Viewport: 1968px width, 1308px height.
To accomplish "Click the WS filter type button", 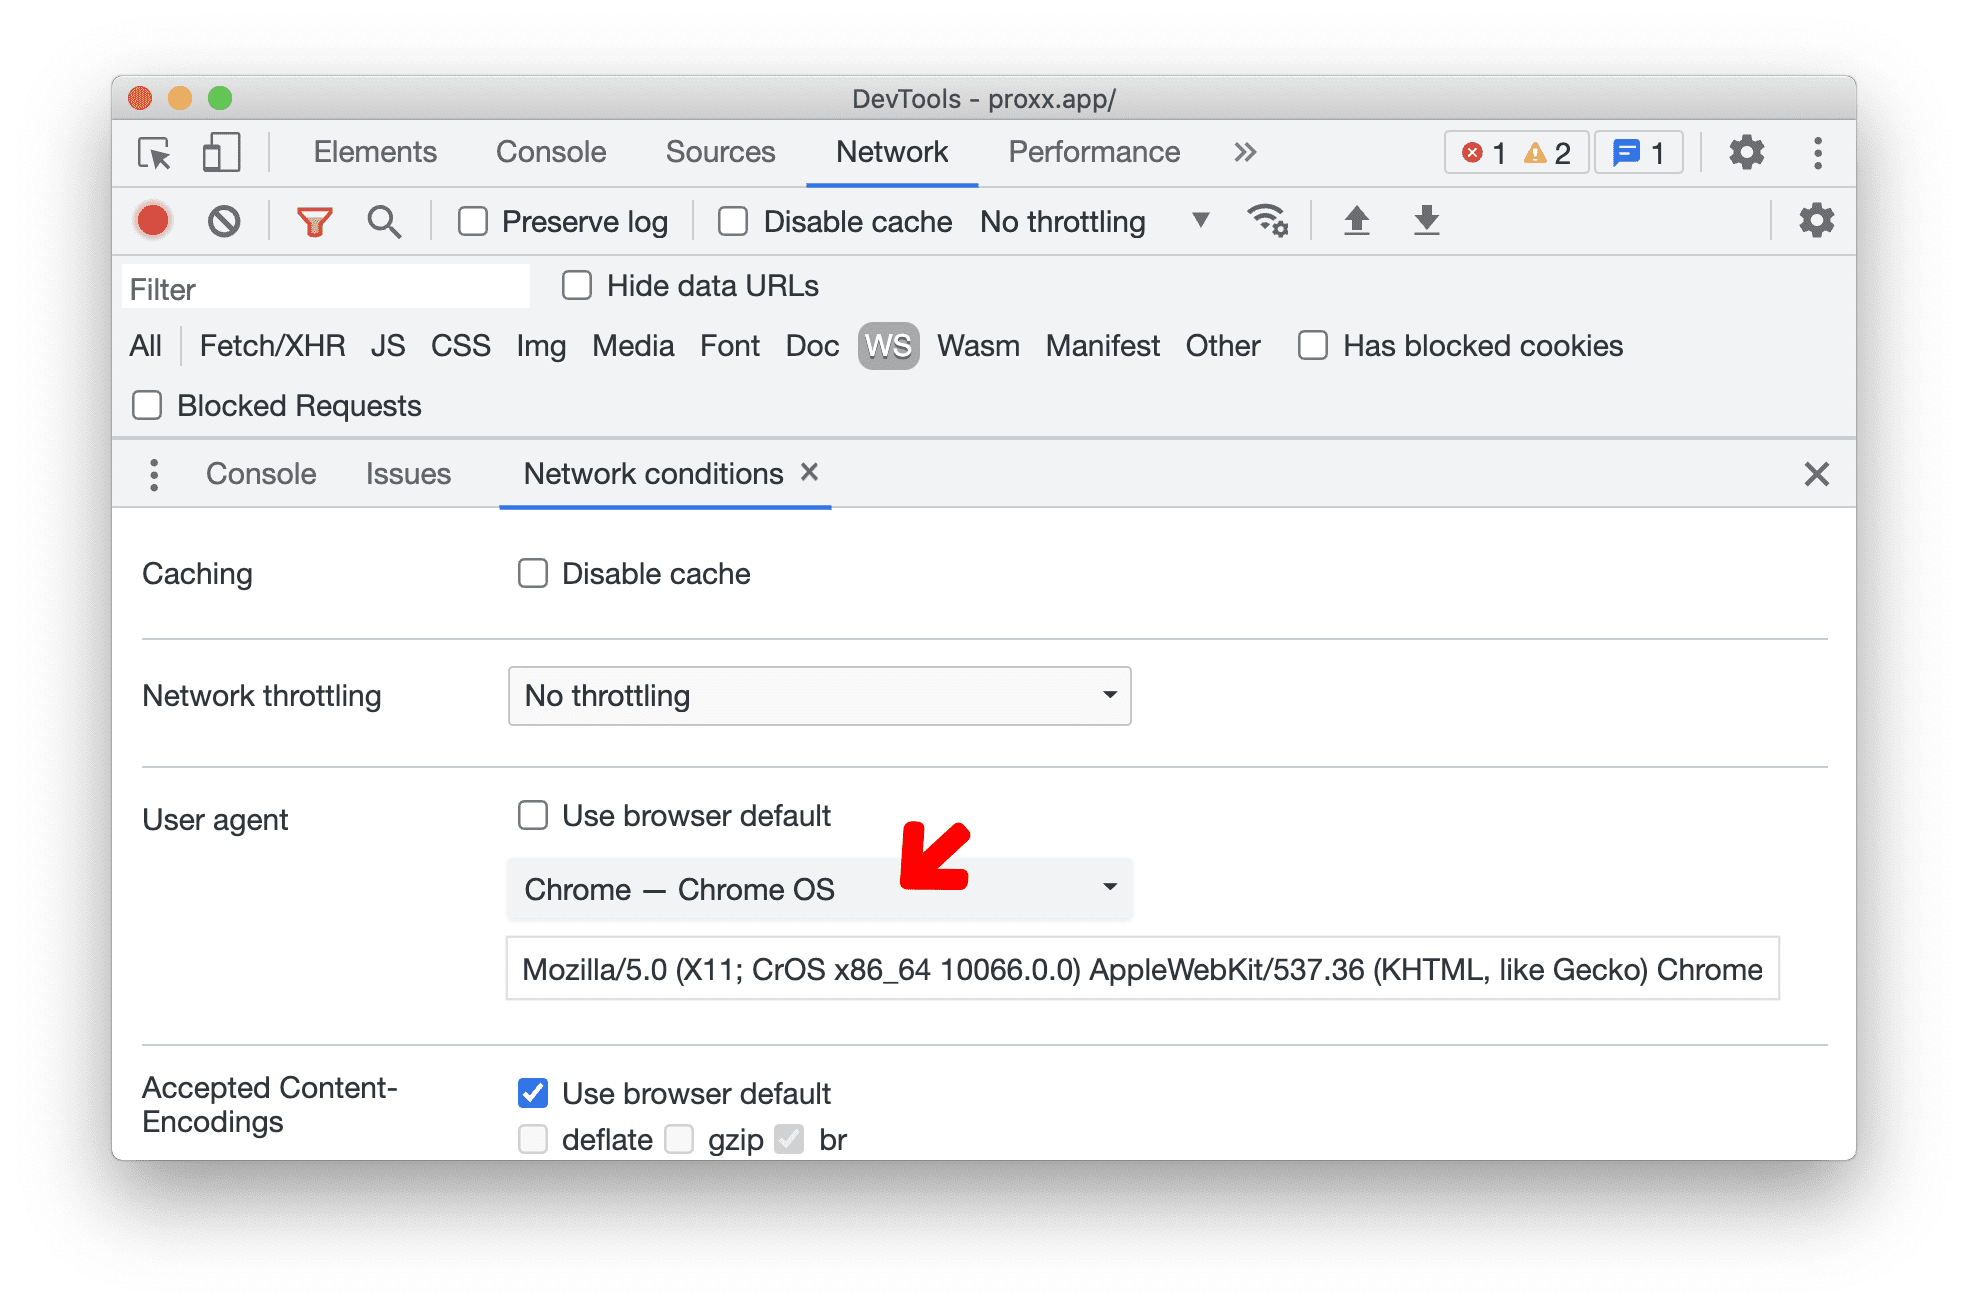I will (886, 346).
